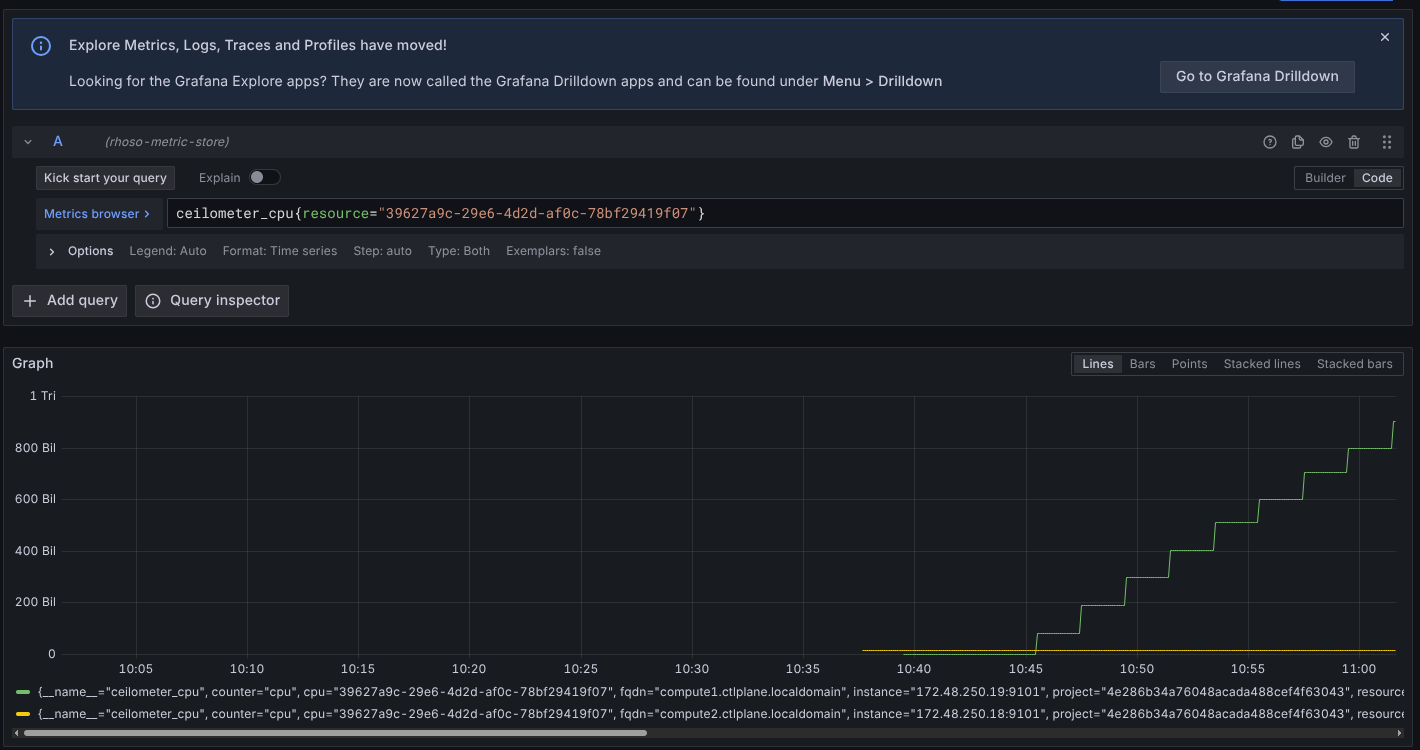Click the drag handle for query A
This screenshot has width=1420, height=750.
1386,142
